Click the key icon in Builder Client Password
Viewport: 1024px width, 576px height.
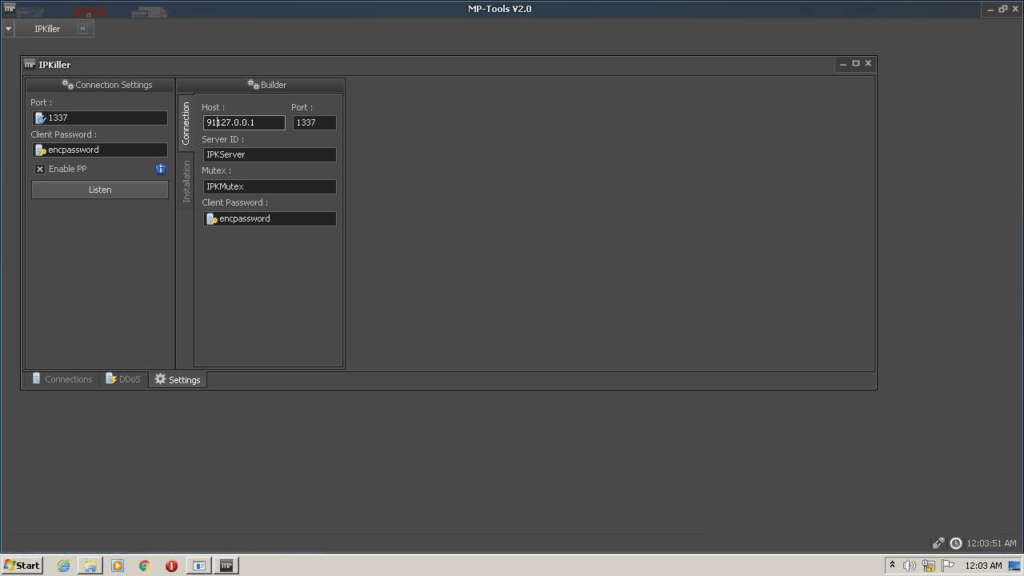pos(212,219)
